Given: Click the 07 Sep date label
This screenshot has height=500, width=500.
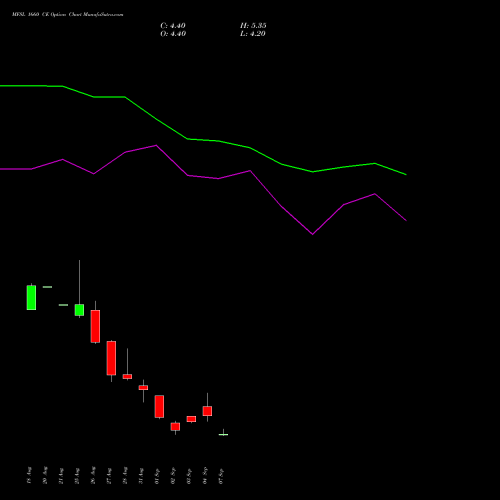Looking at the screenshot, I should 221,475.
